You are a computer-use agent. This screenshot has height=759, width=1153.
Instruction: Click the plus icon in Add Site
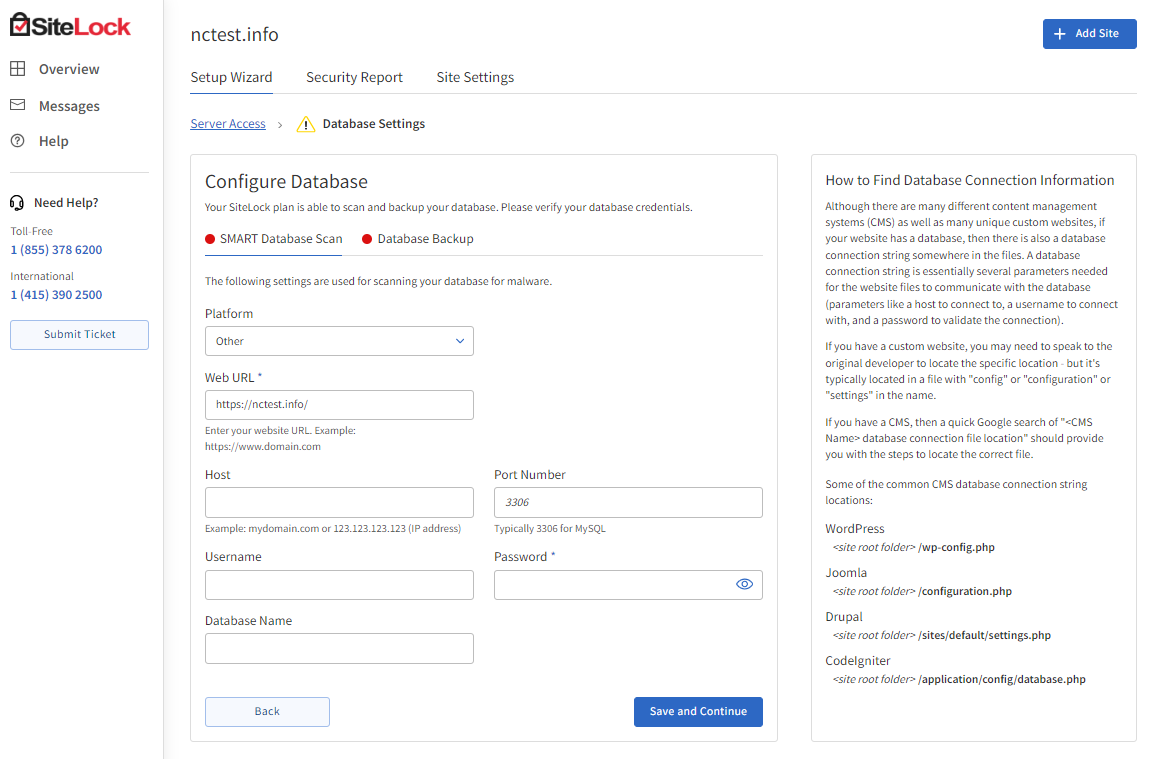point(1060,34)
